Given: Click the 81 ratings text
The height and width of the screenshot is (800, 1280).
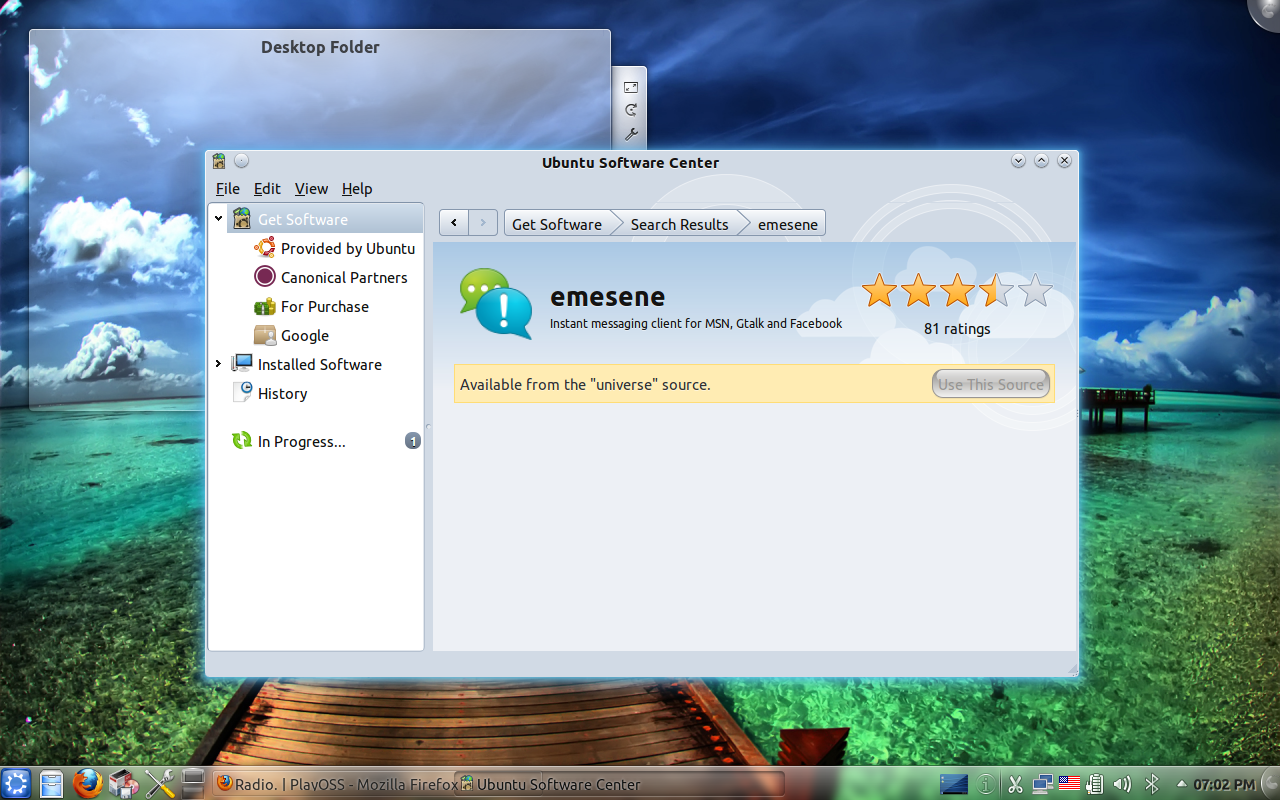Looking at the screenshot, I should click(x=957, y=329).
